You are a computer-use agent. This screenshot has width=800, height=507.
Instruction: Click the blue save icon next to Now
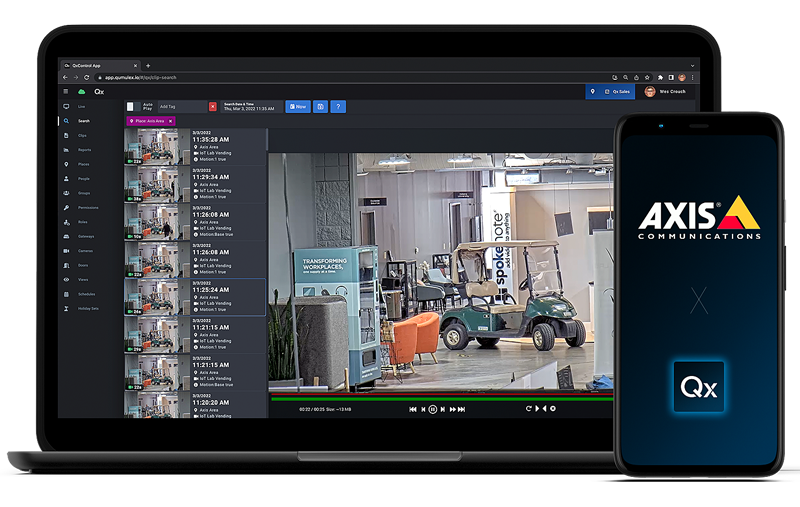point(320,106)
